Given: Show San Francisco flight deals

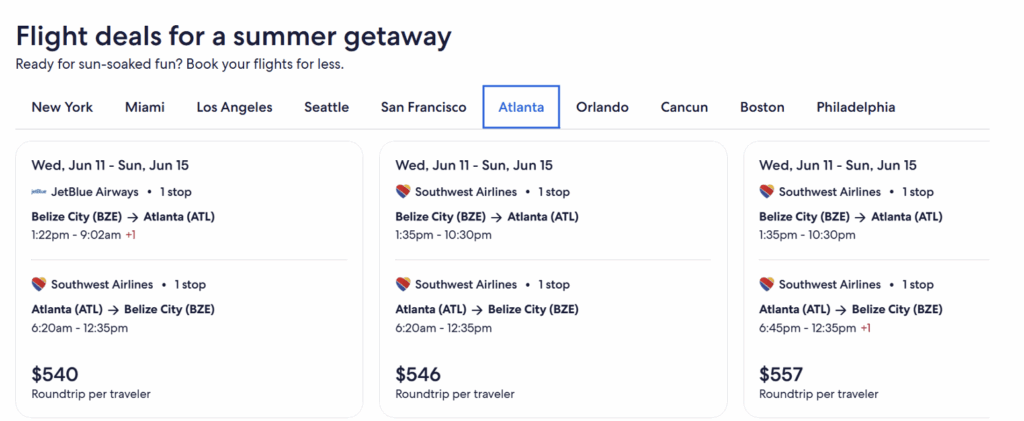Looking at the screenshot, I should point(424,107).
